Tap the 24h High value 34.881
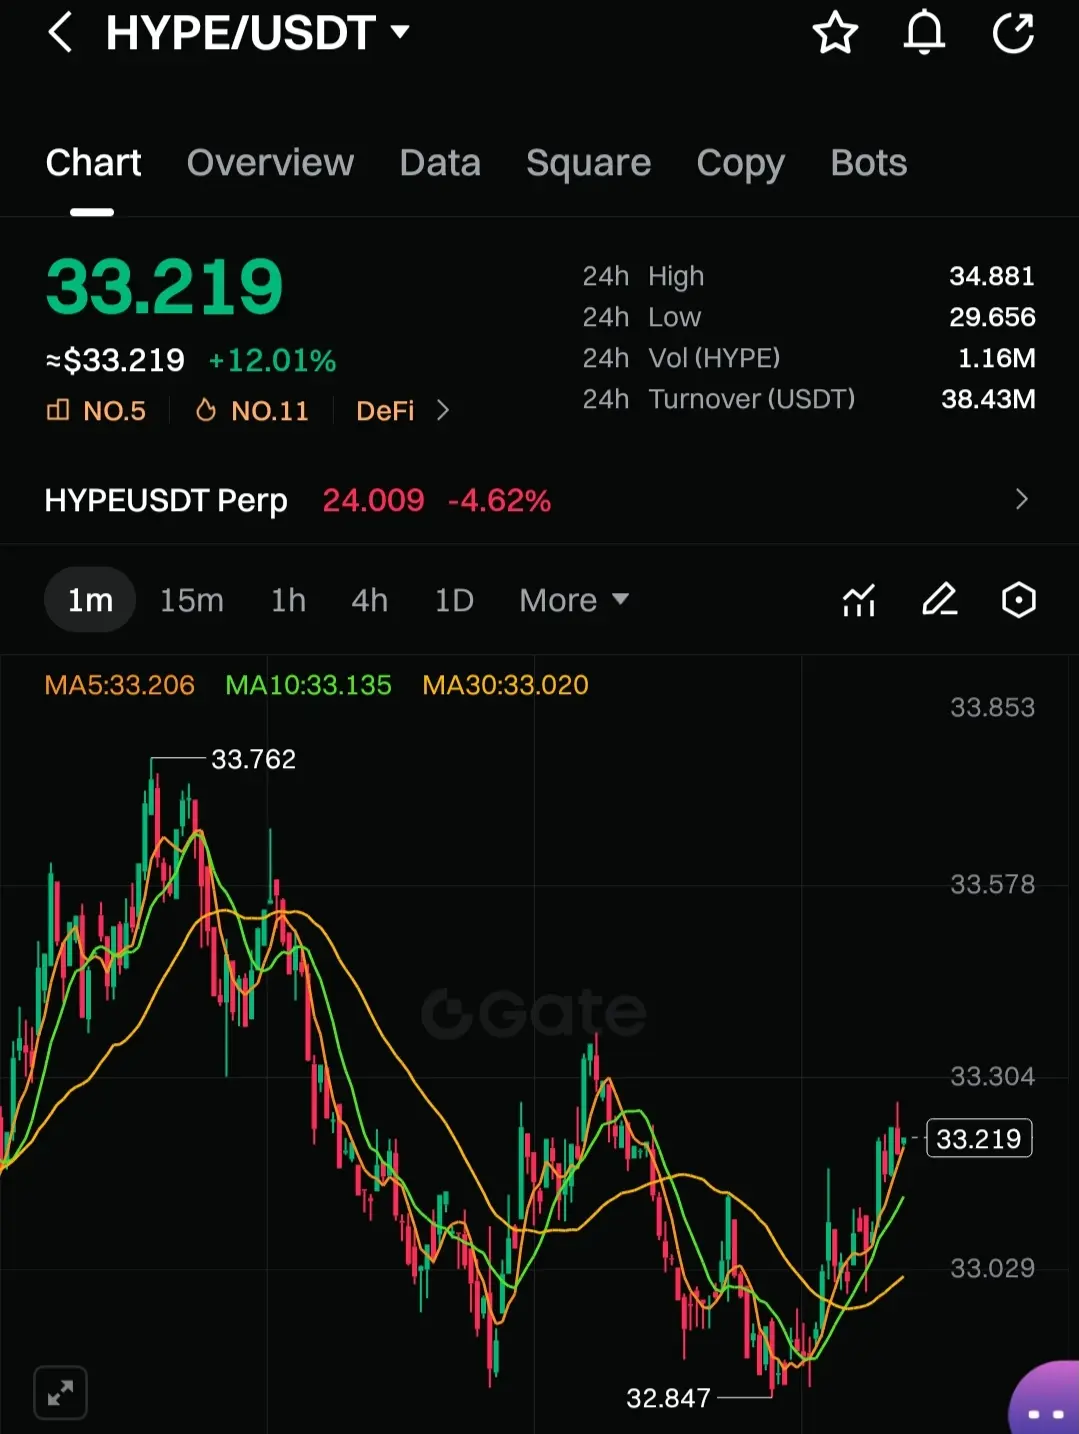The width and height of the screenshot is (1079, 1434). [992, 276]
